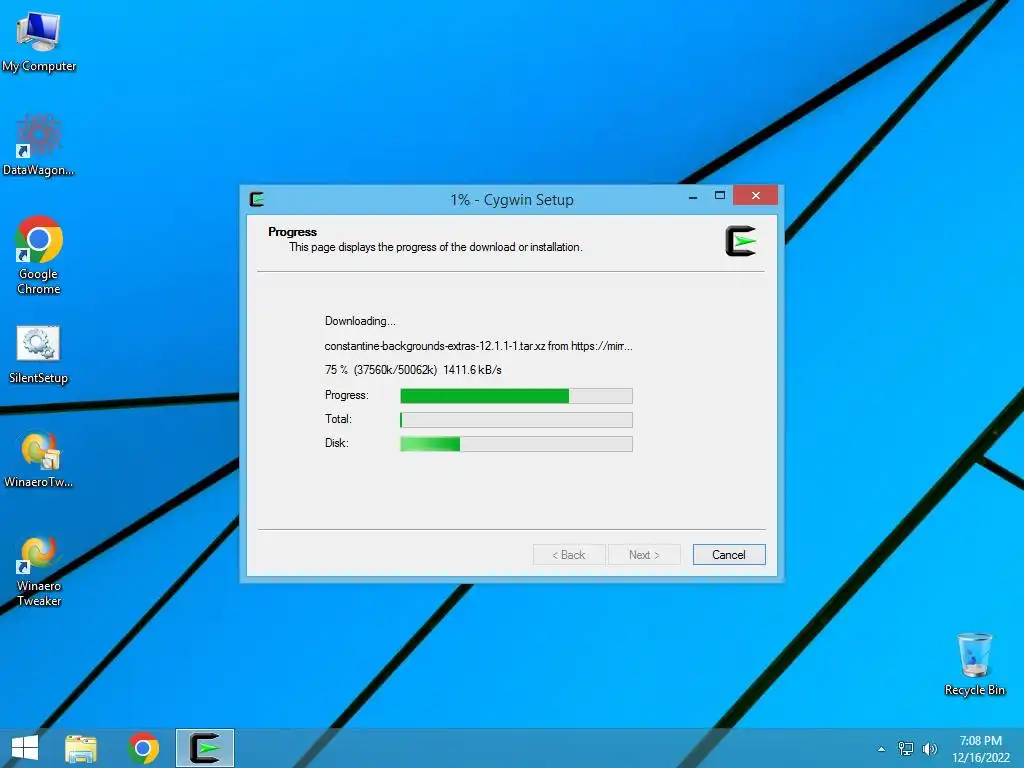Click the package download Progress bar

tap(516, 396)
